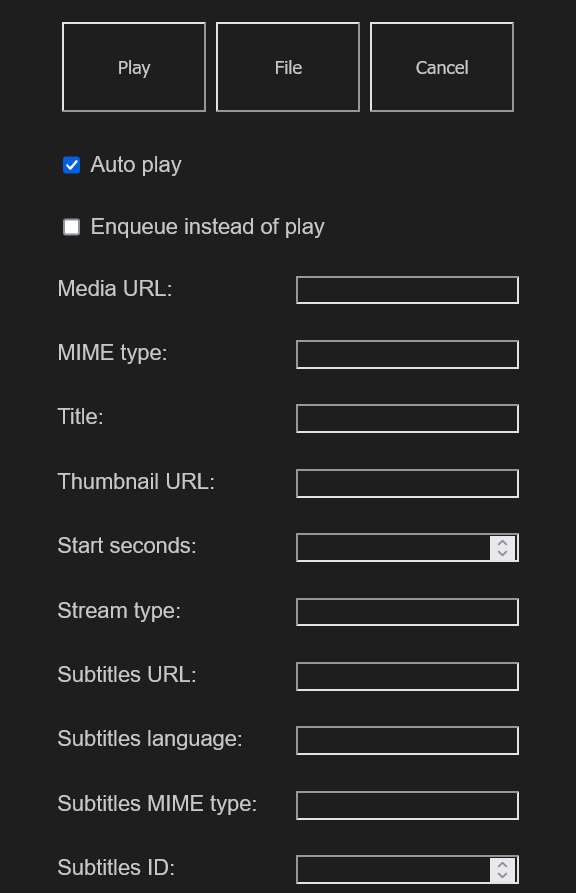Decrement Subtitles ID using down arrow
Viewport: 576px width, 893px height.
tap(503, 875)
